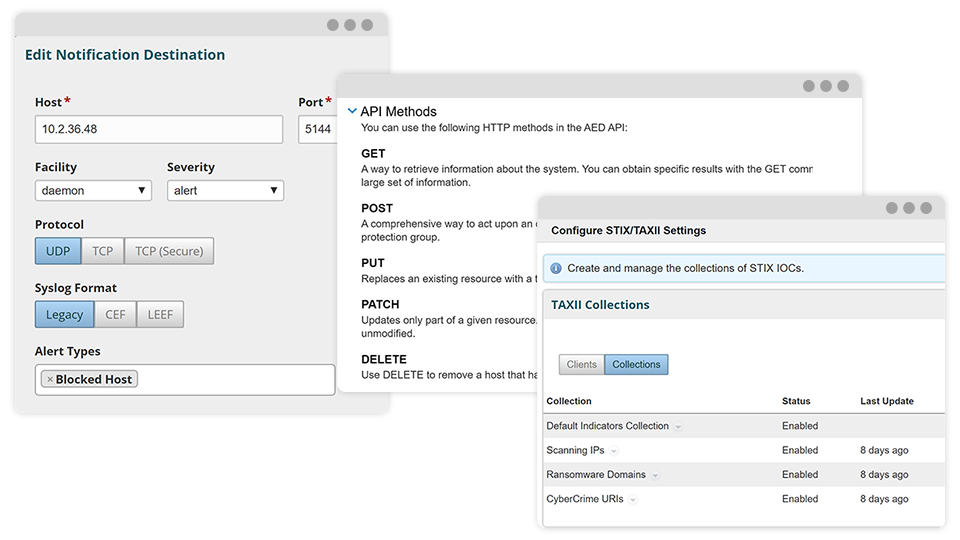Viewport: 960px width, 540px height.
Task: Open CyberCrime URIs arrow menu
Action: pos(633,499)
